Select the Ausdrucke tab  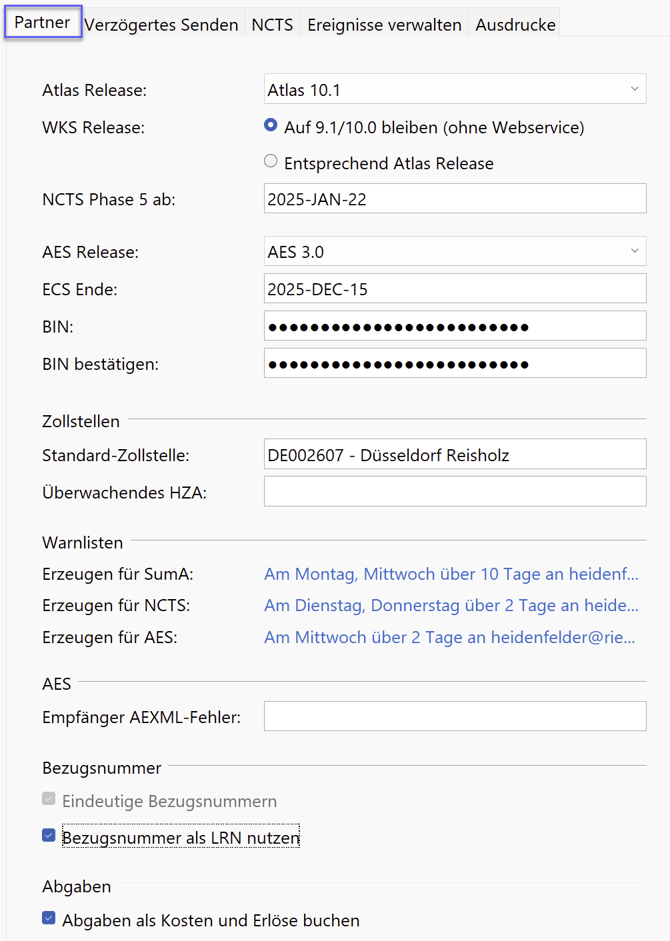(515, 24)
